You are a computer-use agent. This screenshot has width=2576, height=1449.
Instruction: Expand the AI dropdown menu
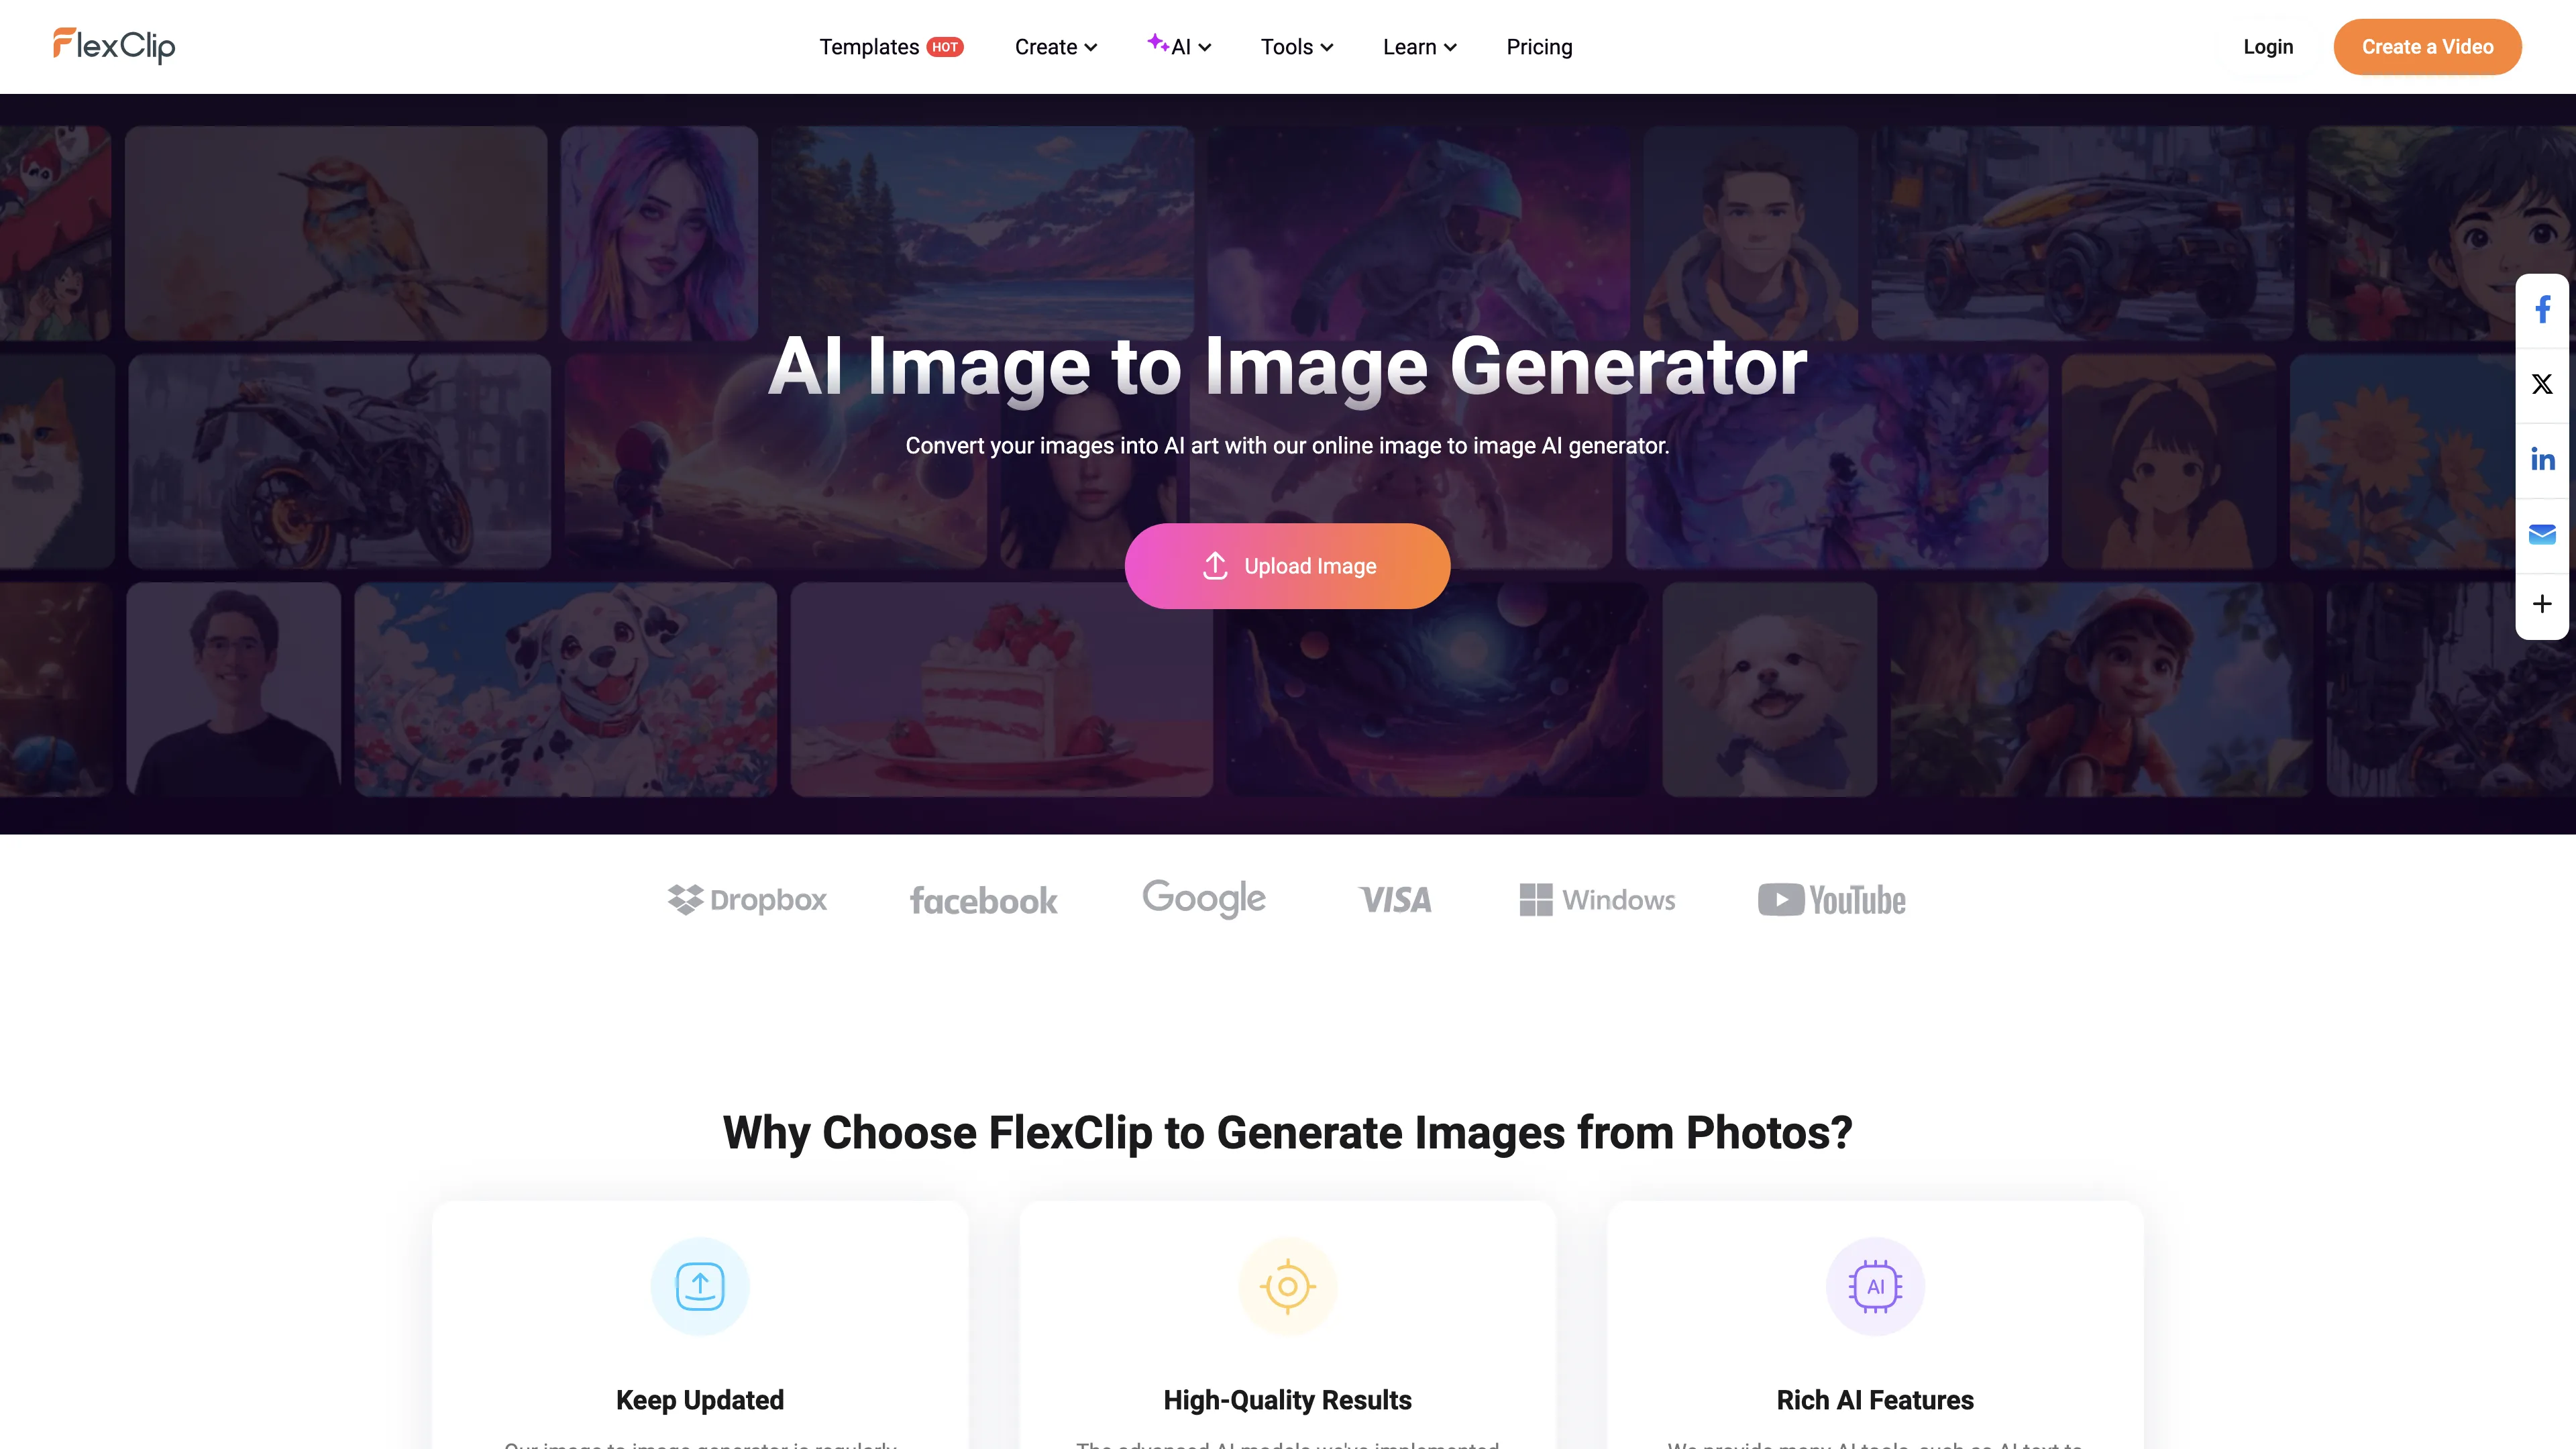tap(1177, 48)
